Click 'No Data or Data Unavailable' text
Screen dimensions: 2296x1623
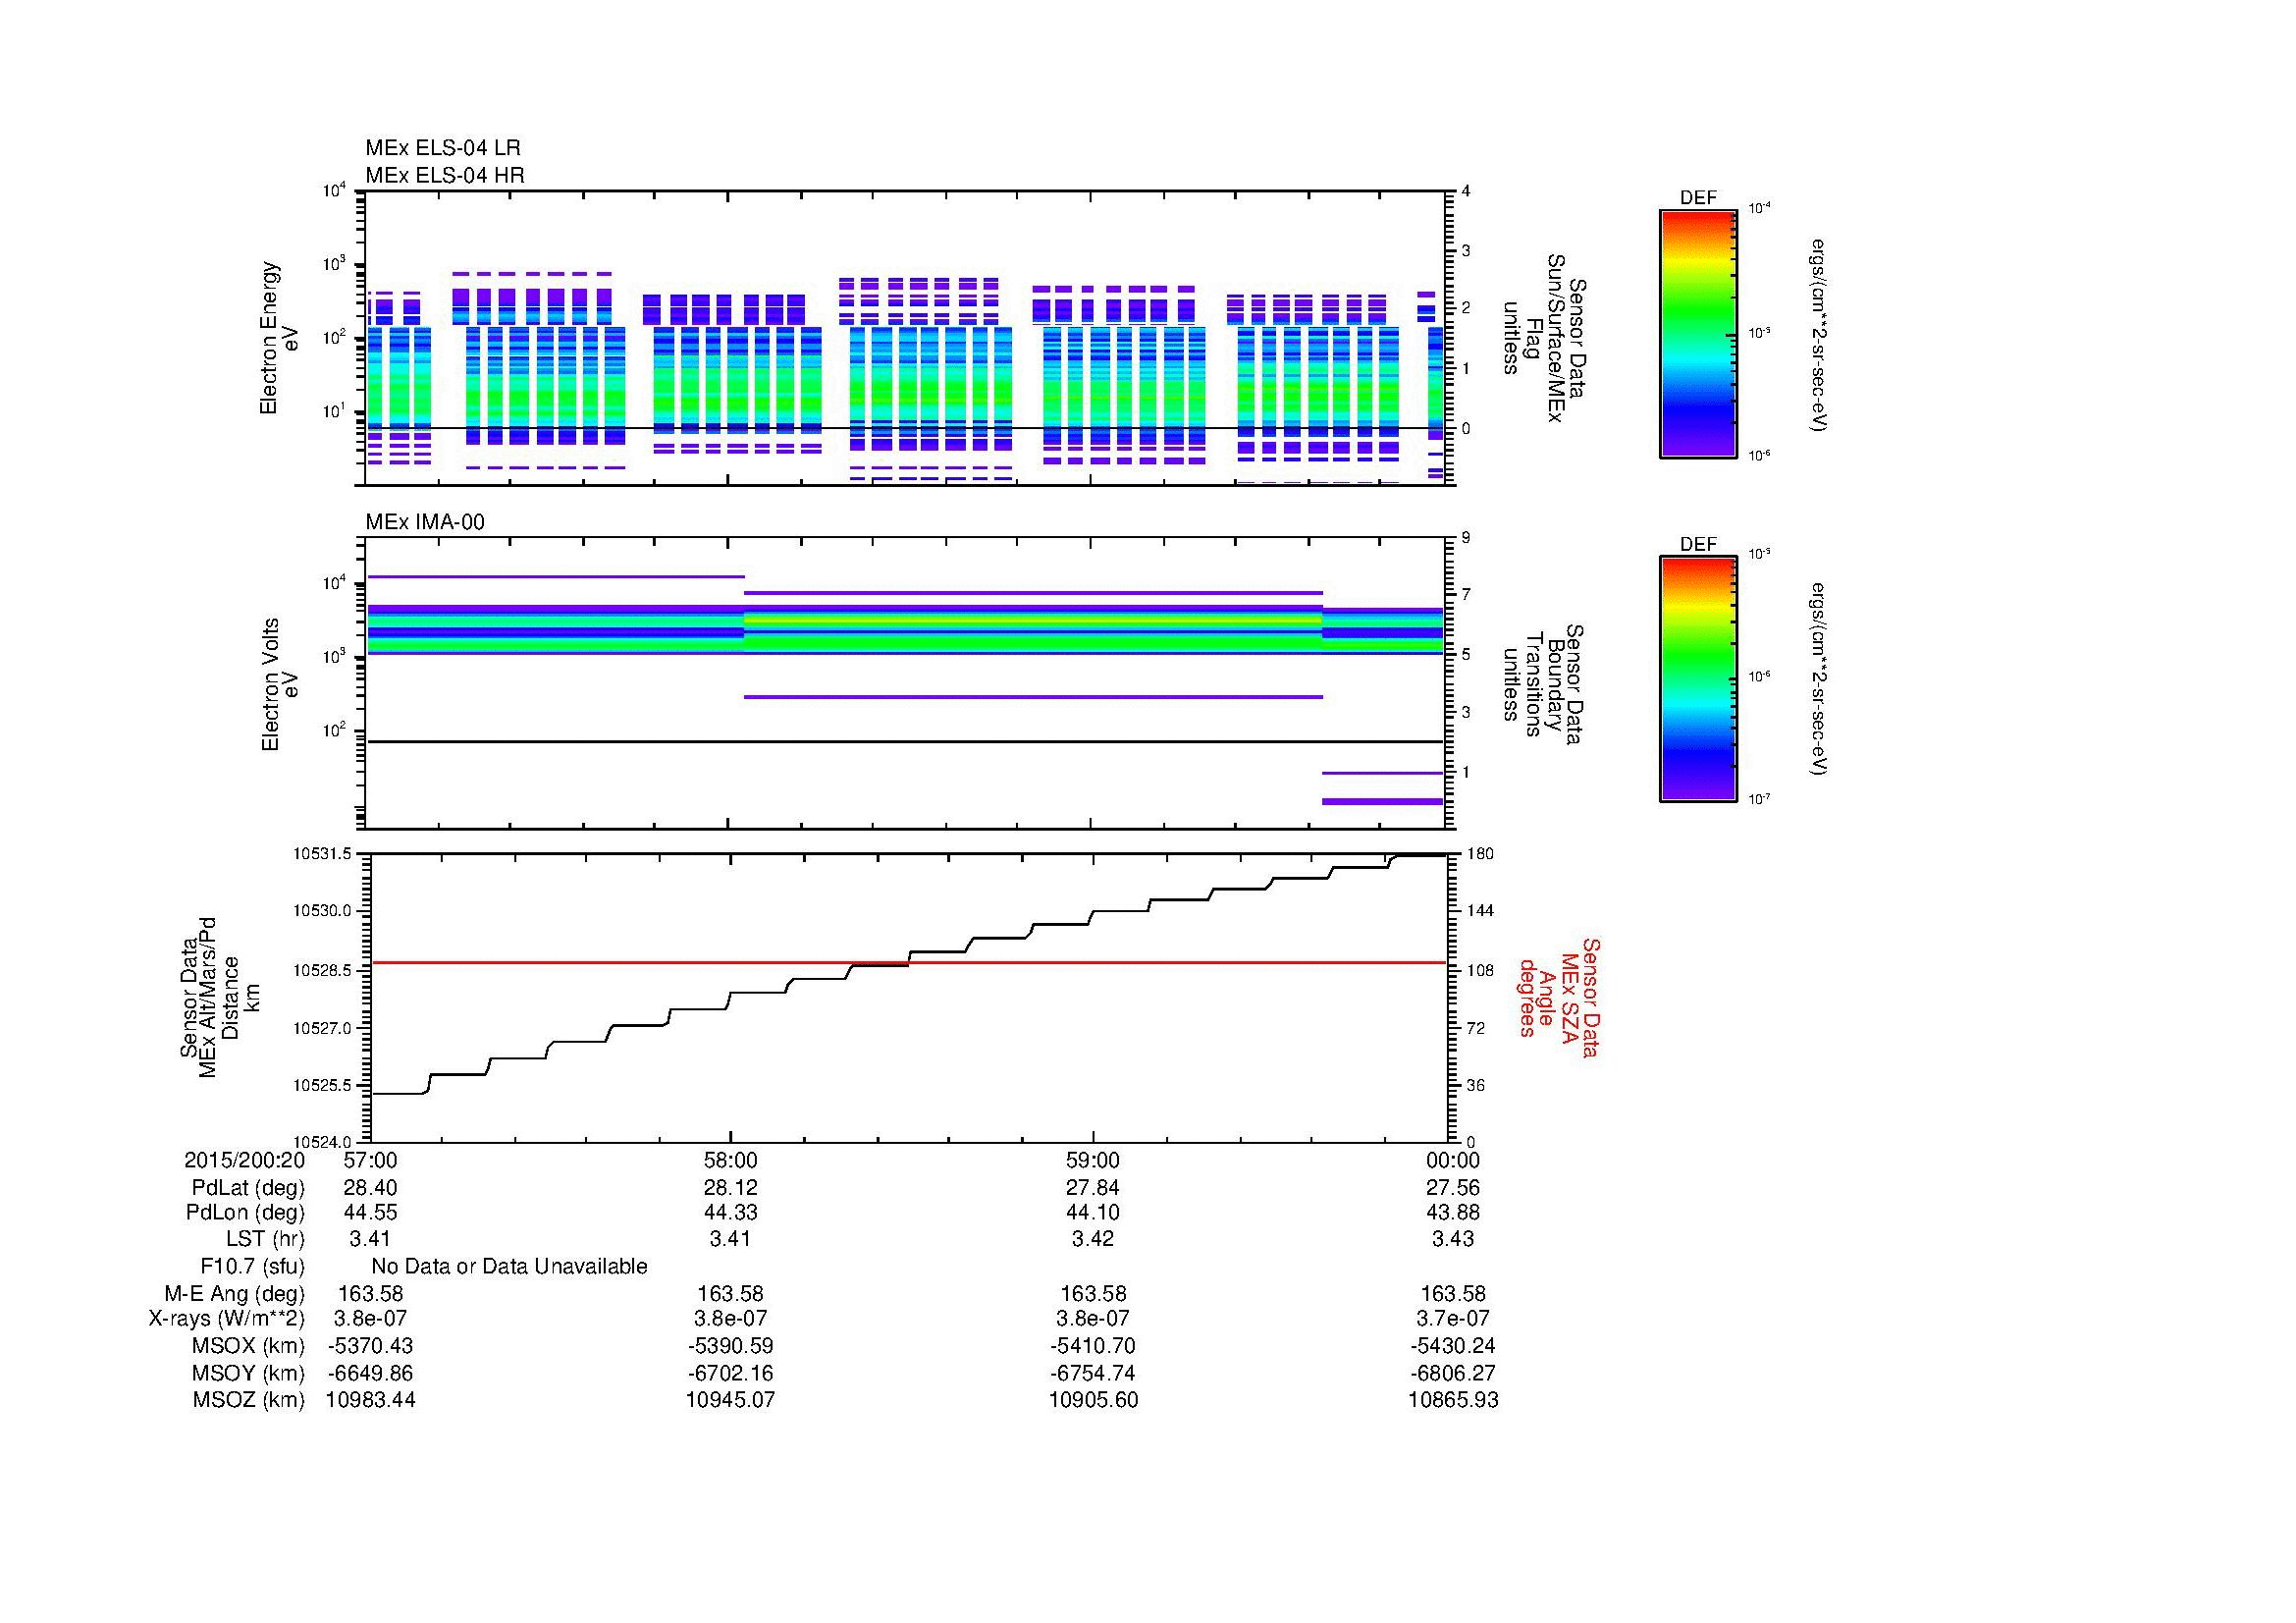pos(509,1267)
